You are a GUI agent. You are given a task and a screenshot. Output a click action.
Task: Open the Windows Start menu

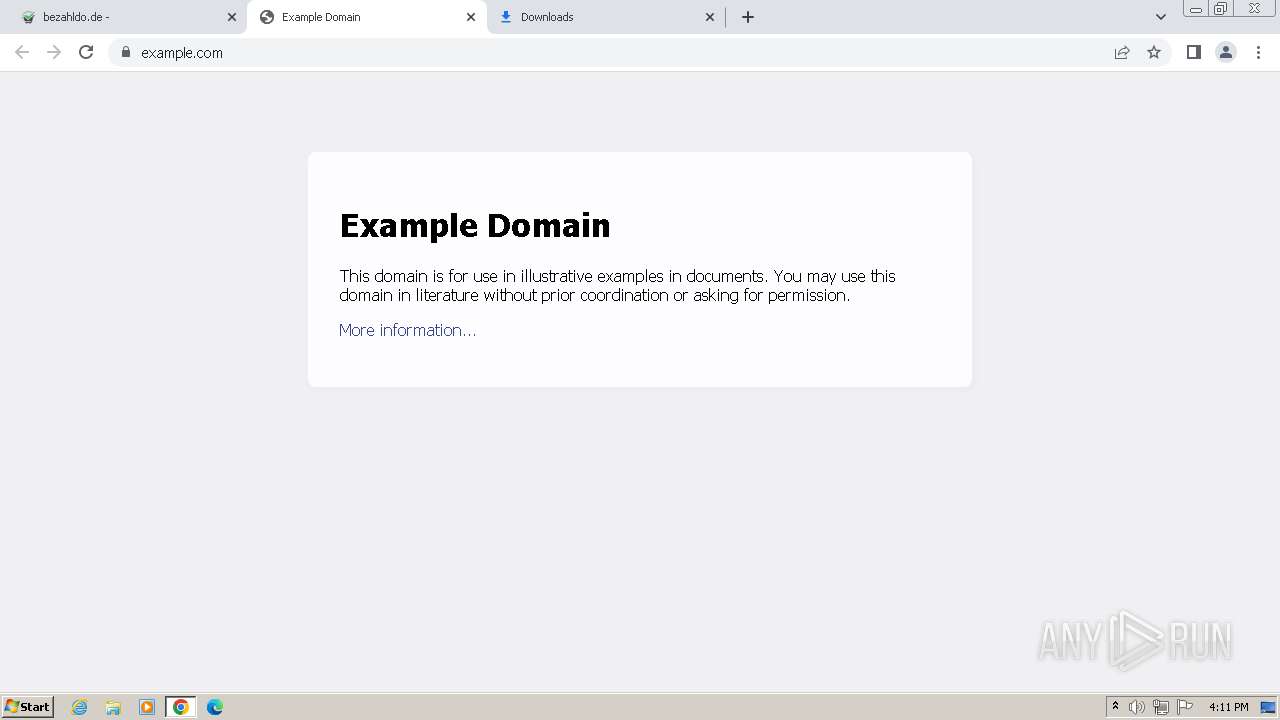28,707
